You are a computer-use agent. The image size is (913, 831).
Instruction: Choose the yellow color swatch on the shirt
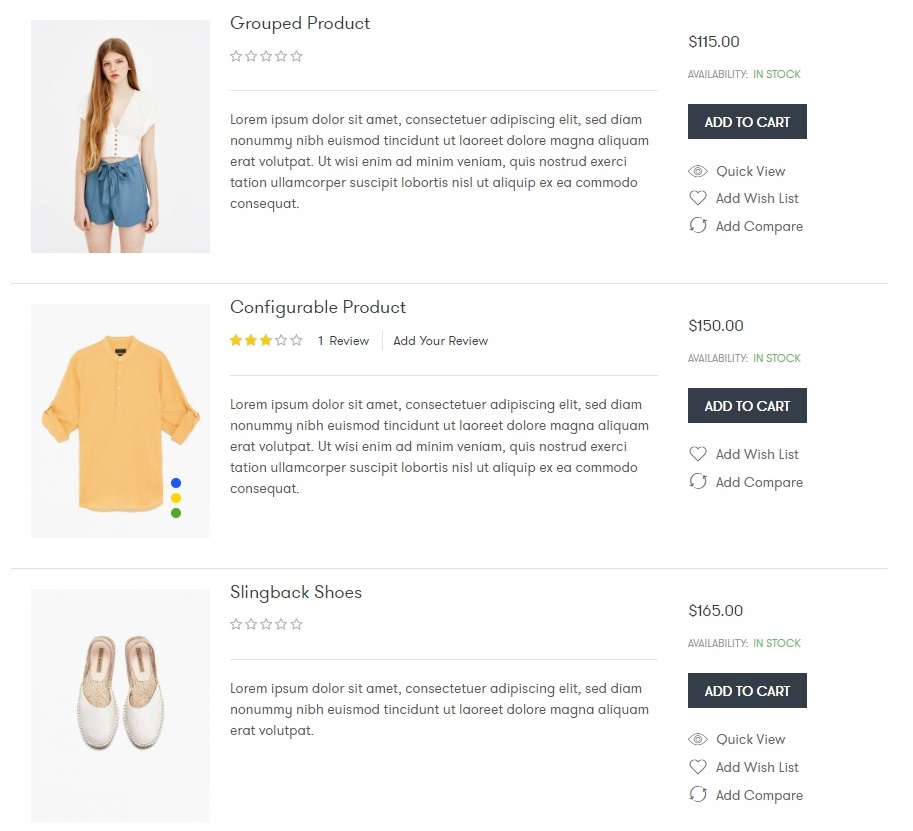(176, 498)
